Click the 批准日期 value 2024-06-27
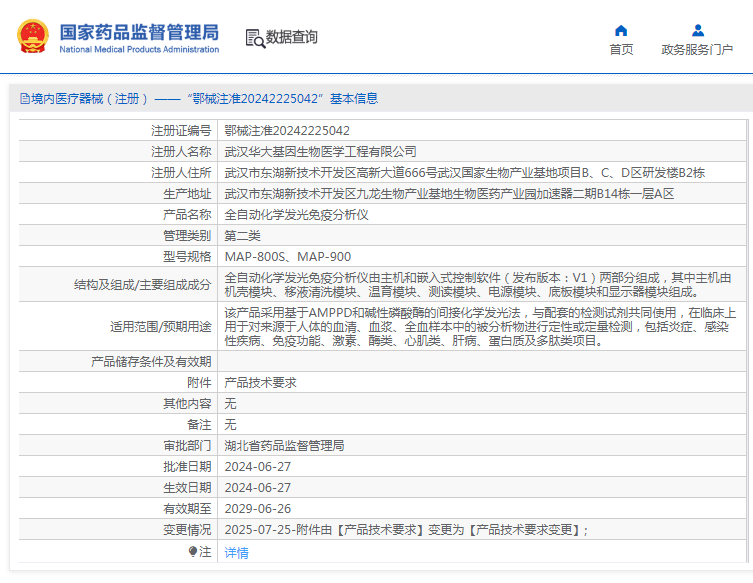Image resolution: width=753 pixels, height=583 pixels. [257, 467]
